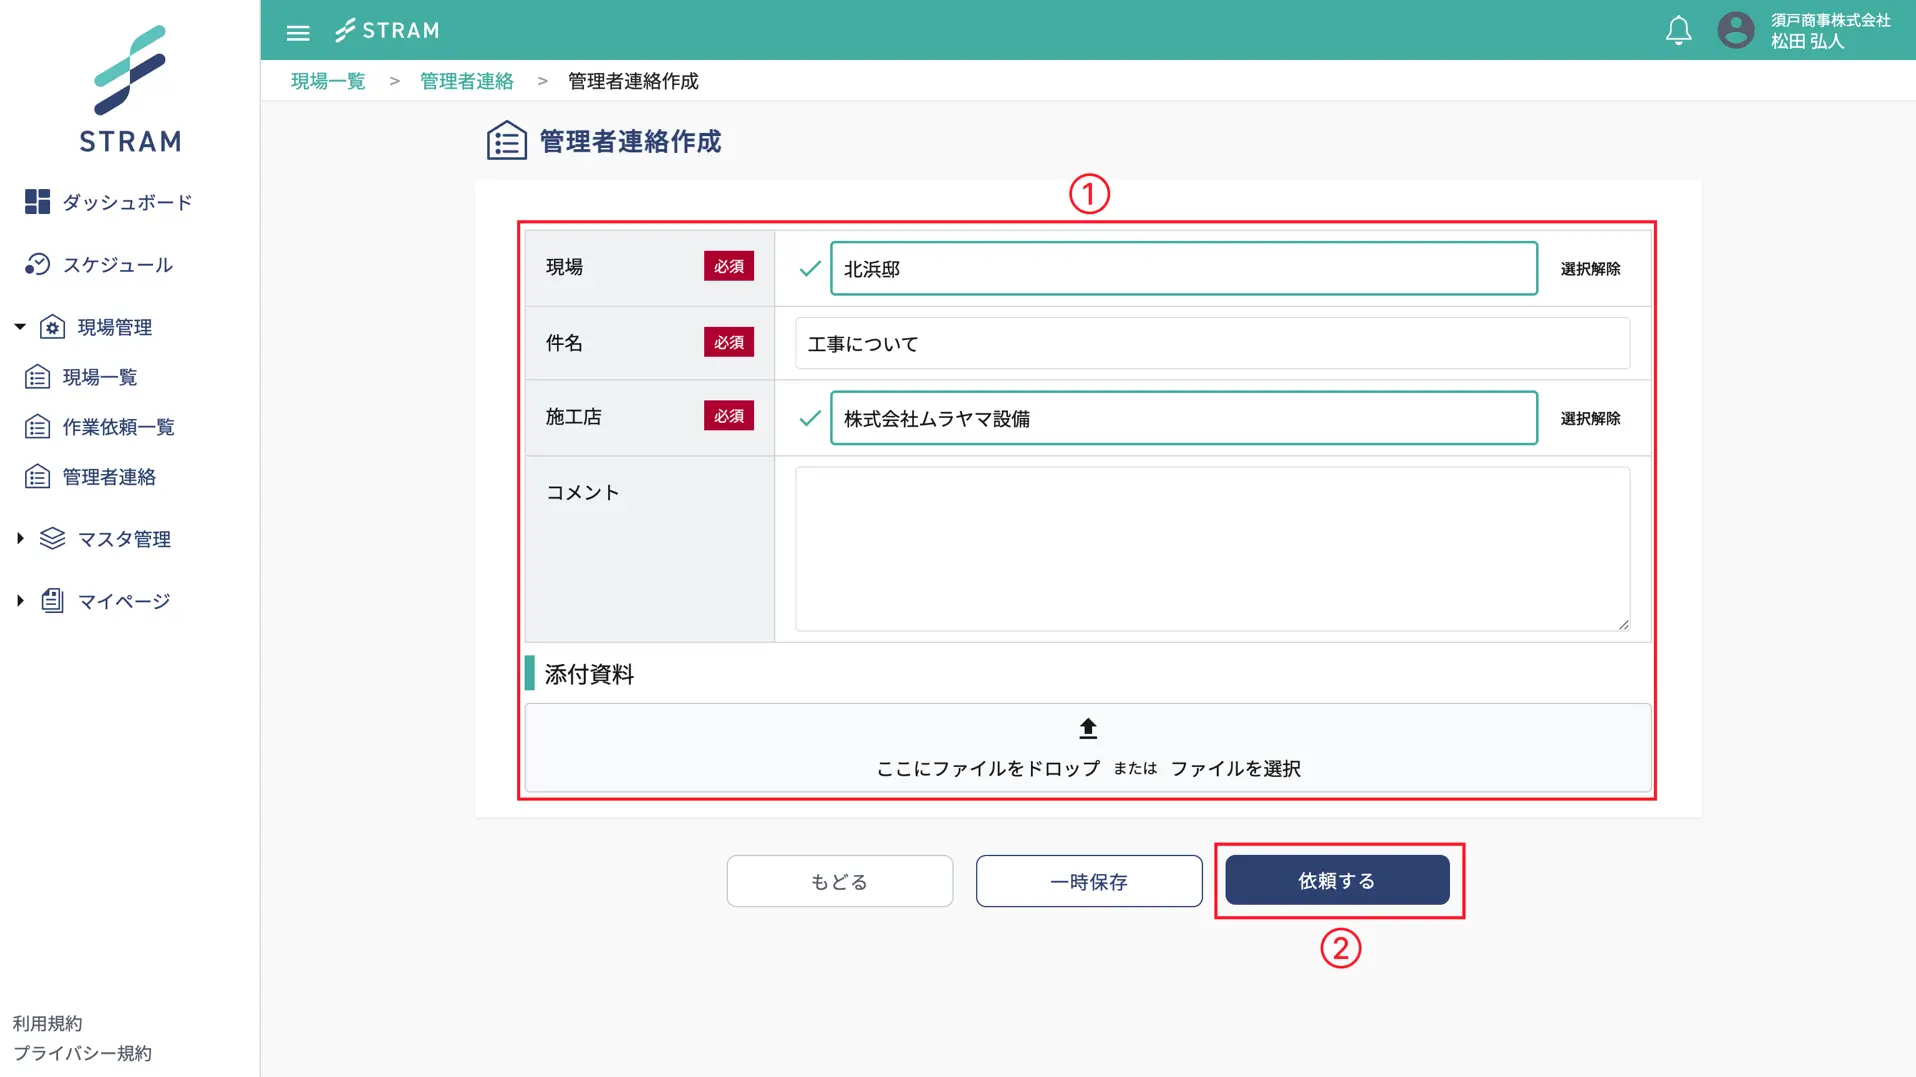This screenshot has width=1916, height=1077.
Task: Open スケジュール from the sidebar
Action: click(120, 264)
